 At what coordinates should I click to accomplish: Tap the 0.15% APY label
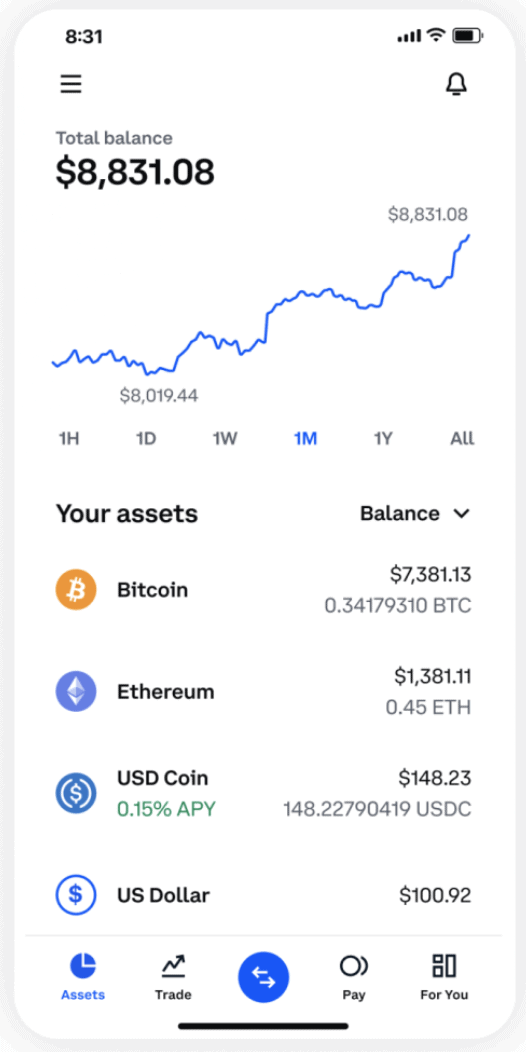pos(166,808)
